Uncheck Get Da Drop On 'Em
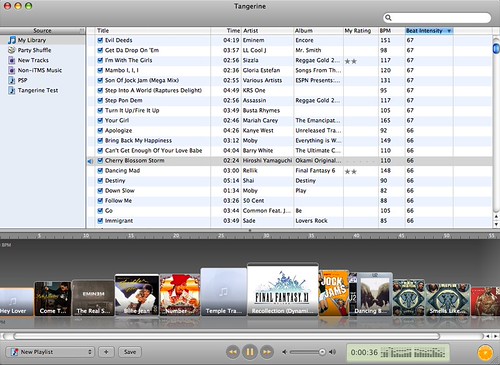 (x=100, y=50)
